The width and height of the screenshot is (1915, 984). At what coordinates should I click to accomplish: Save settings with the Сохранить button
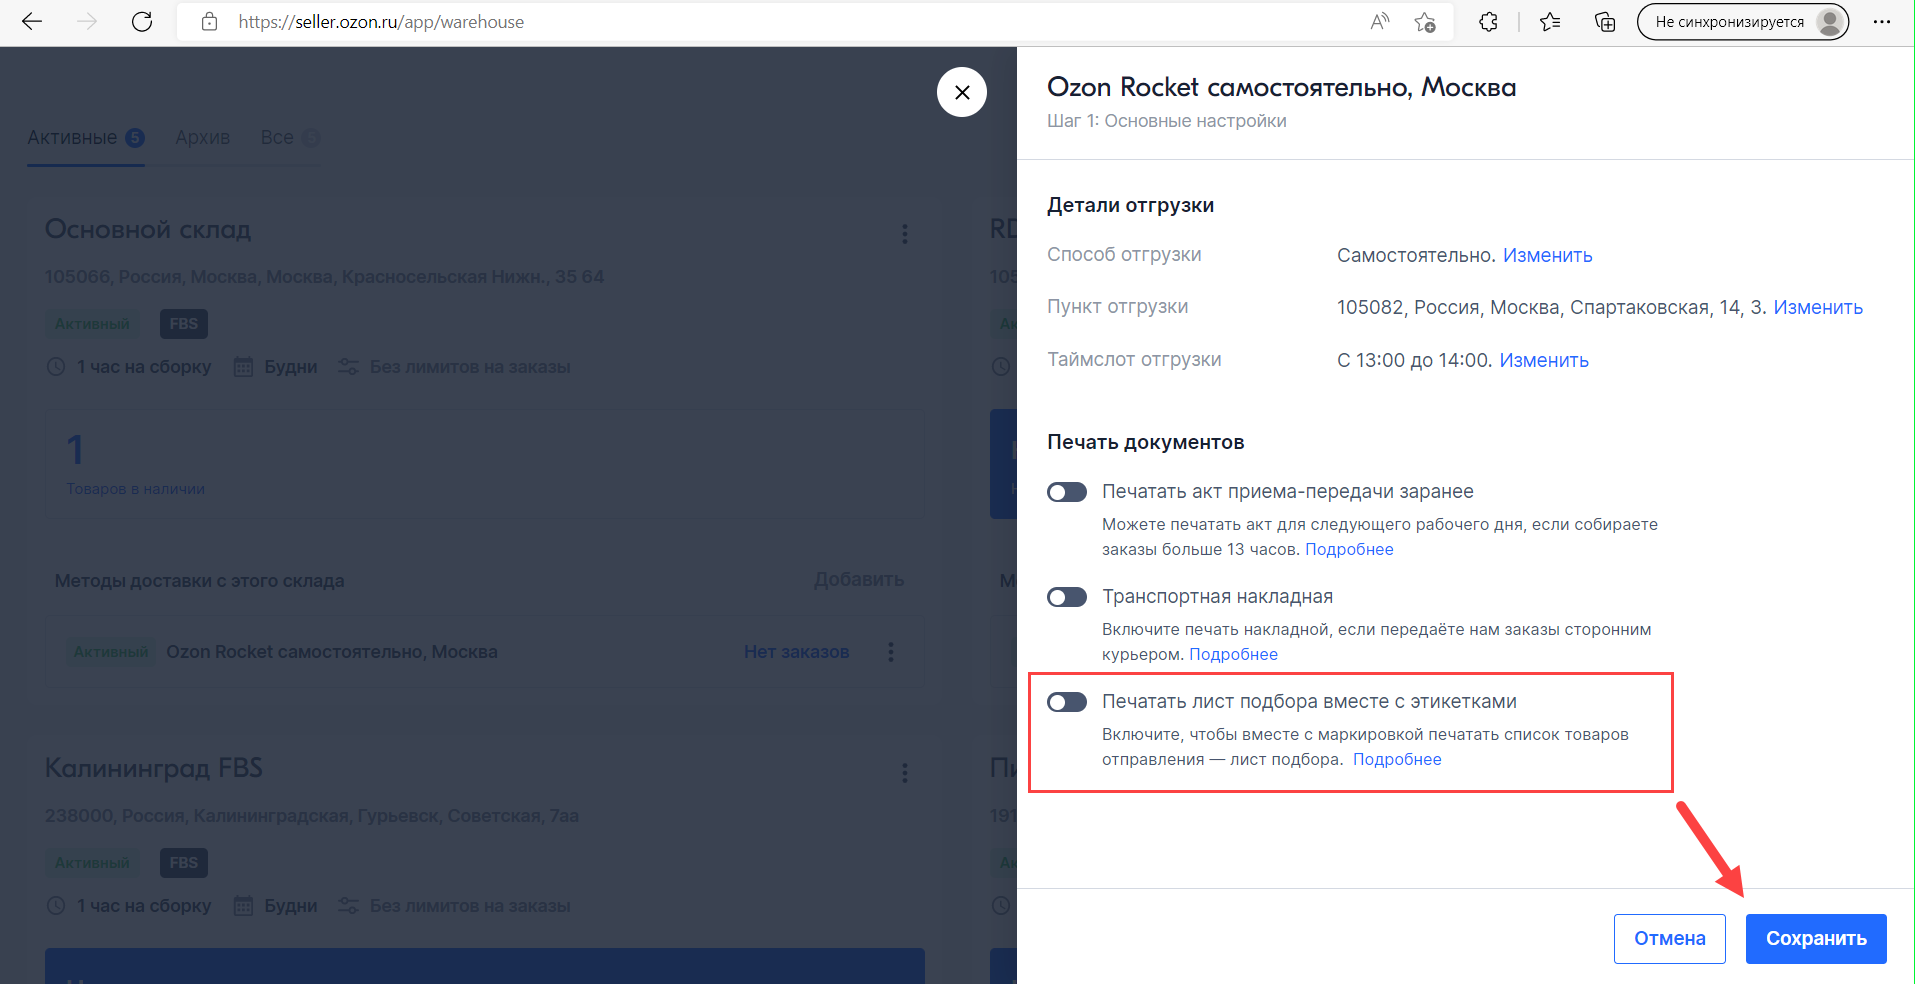click(x=1816, y=939)
